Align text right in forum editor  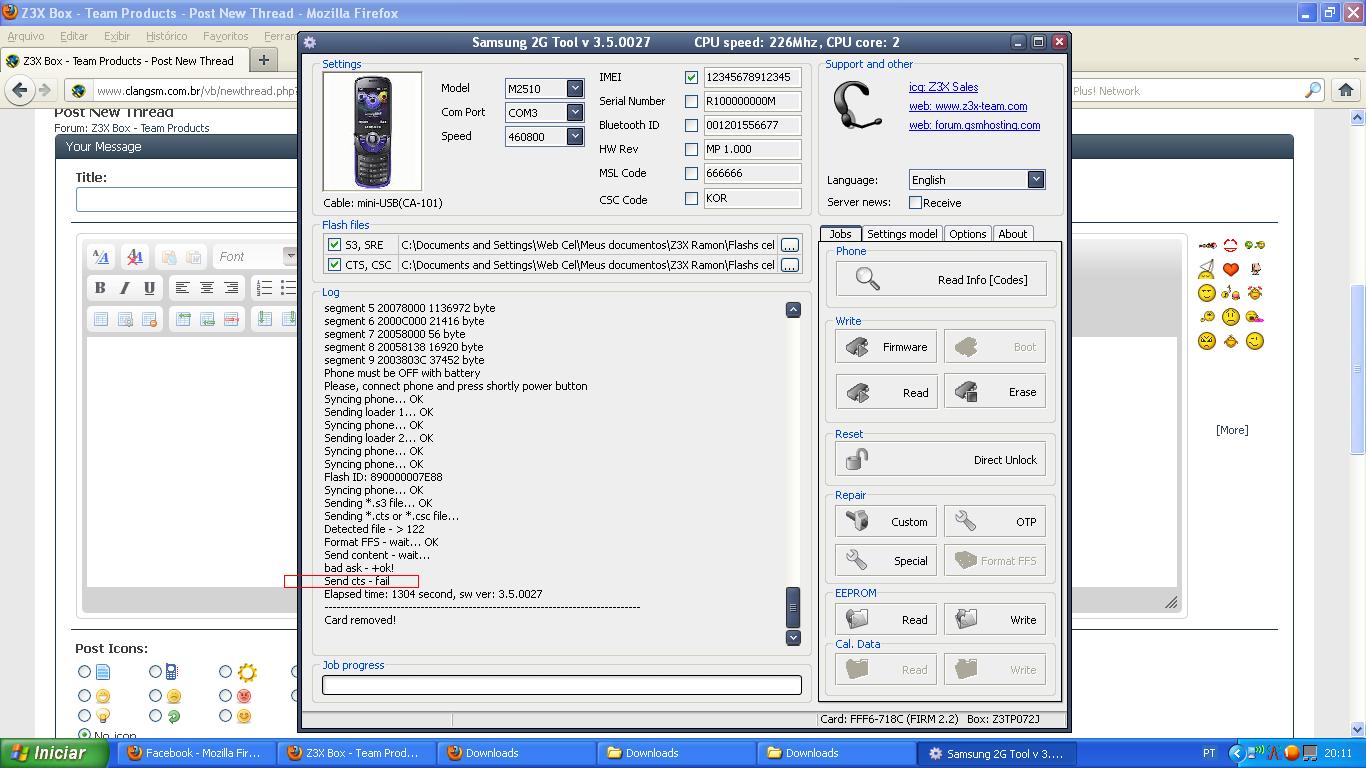(x=231, y=288)
